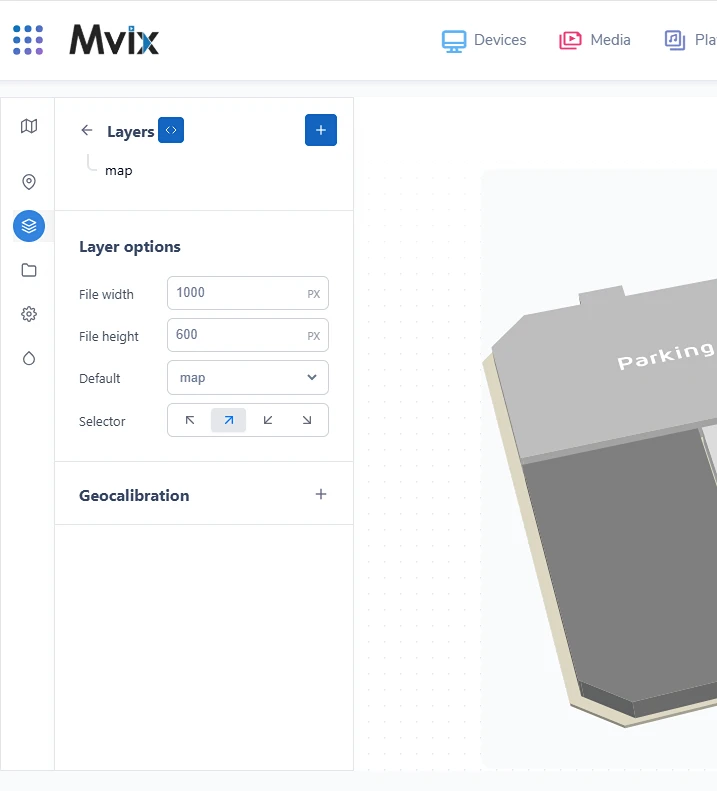Click the code brackets button next to Layers
717x791 pixels.
pyautogui.click(x=171, y=130)
